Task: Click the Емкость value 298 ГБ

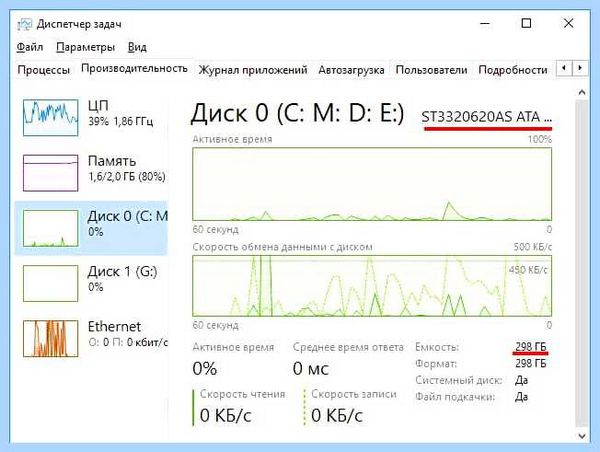Action: coord(530,346)
